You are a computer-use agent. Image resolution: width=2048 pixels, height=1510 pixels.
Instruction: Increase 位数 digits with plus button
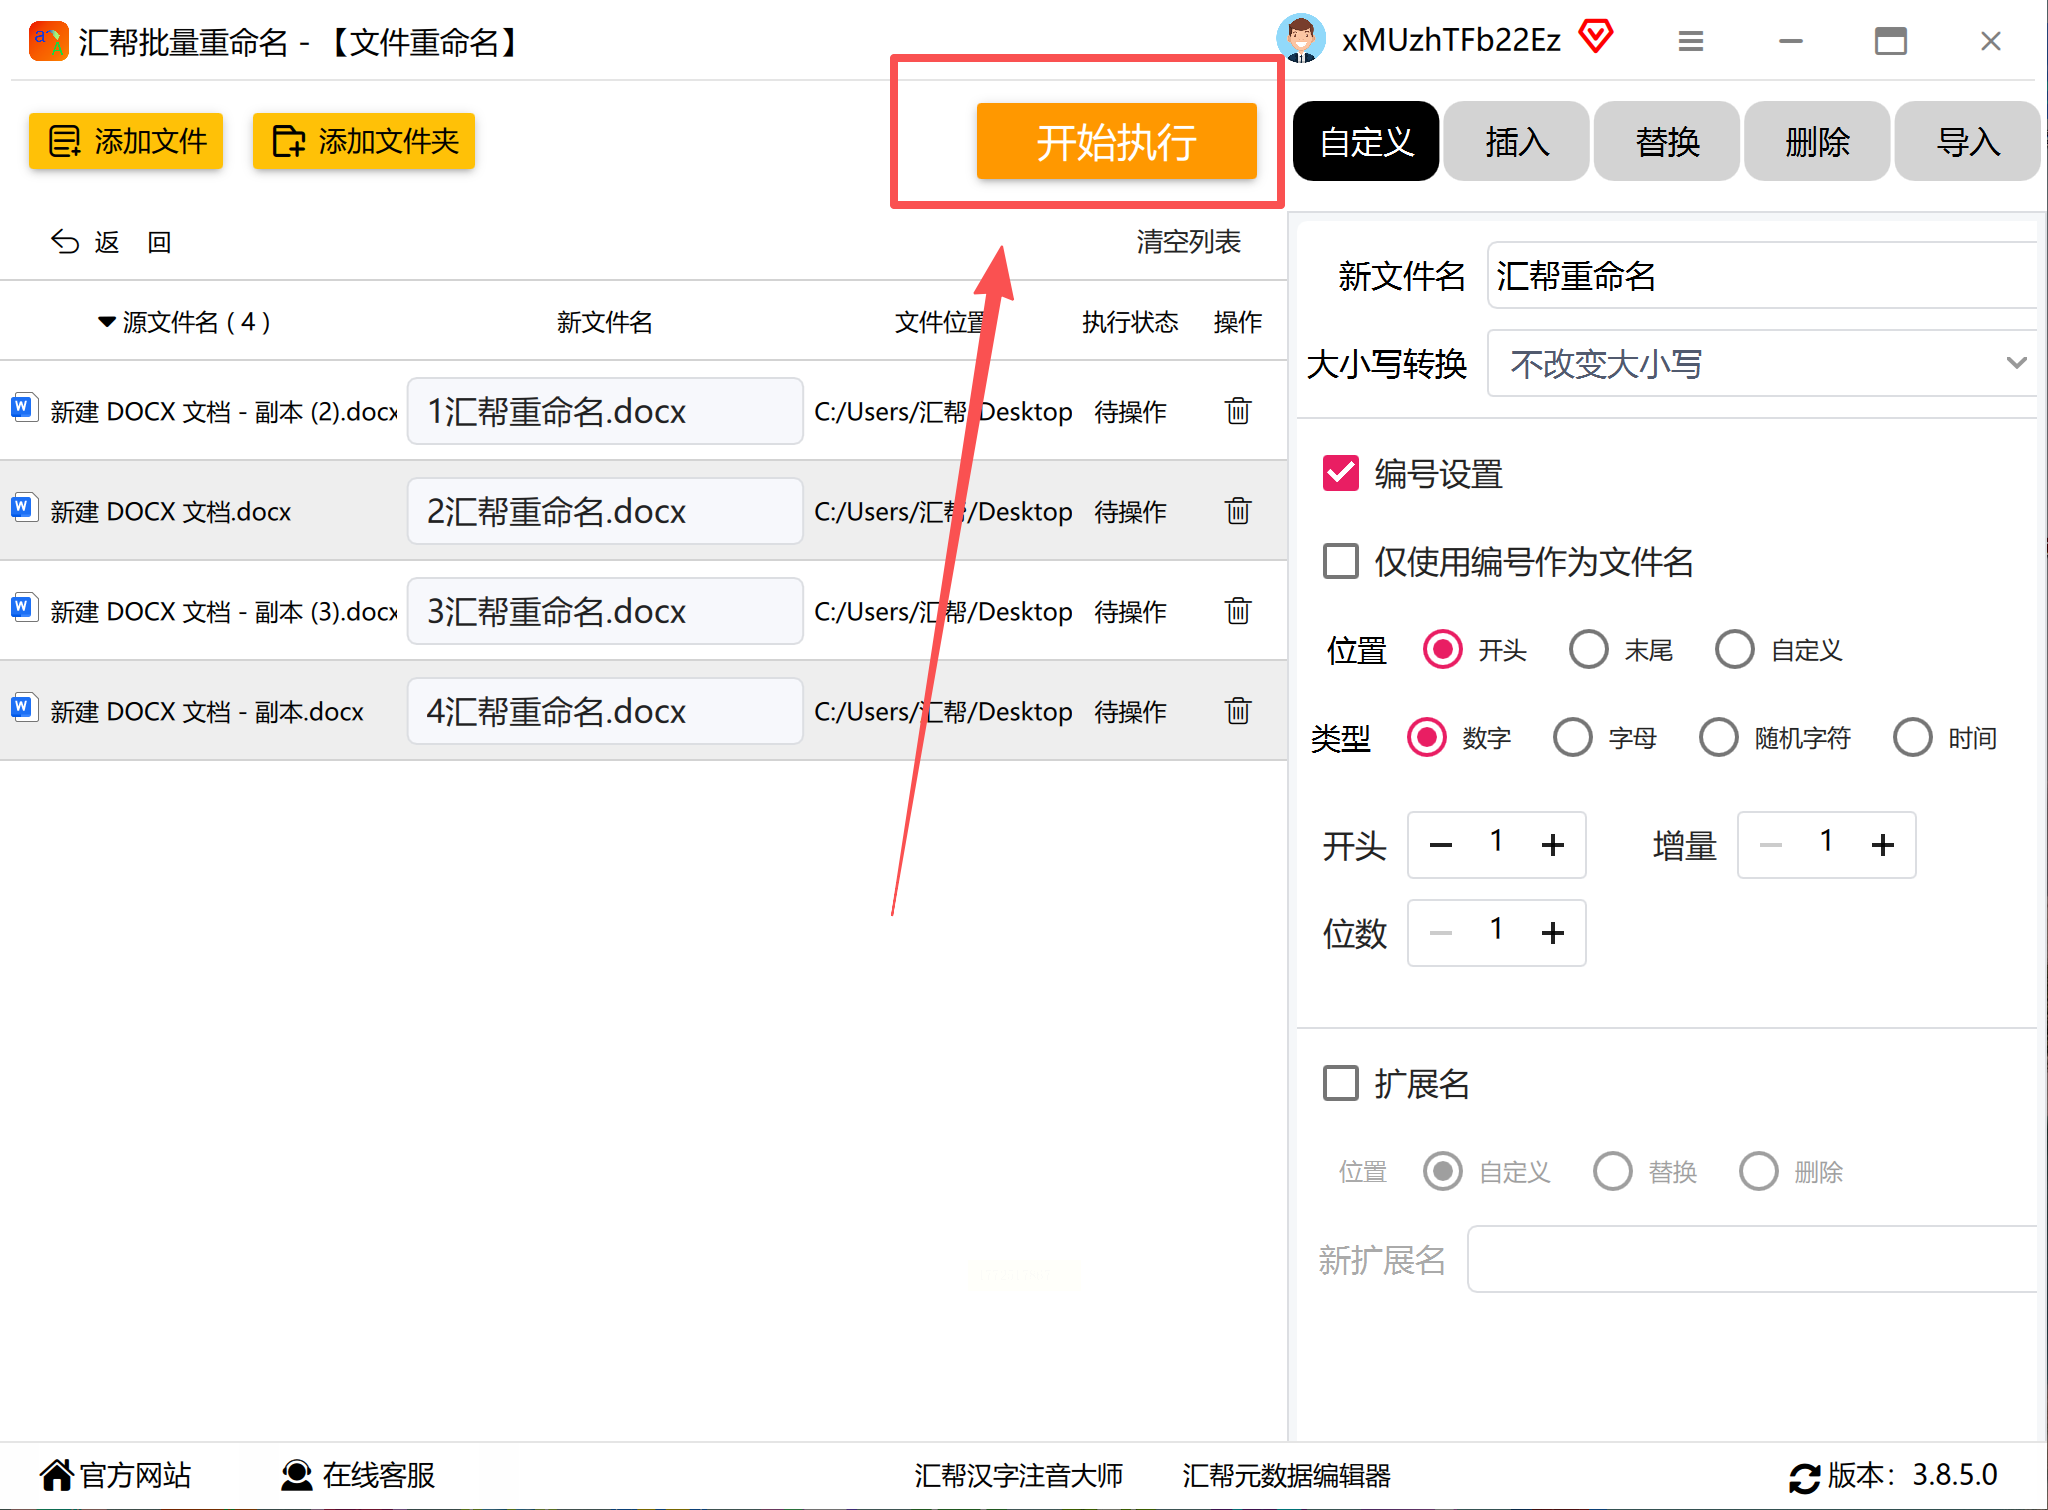click(x=1552, y=933)
